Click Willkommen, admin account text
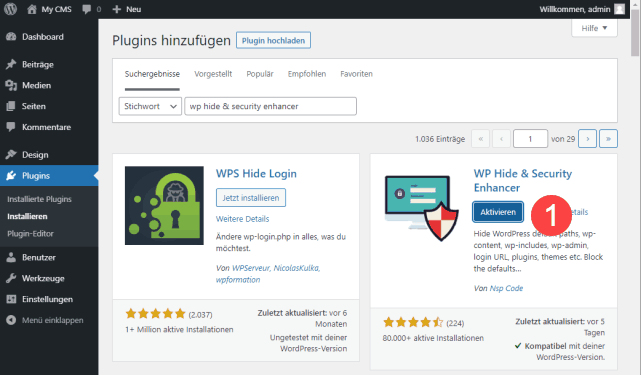 click(574, 9)
